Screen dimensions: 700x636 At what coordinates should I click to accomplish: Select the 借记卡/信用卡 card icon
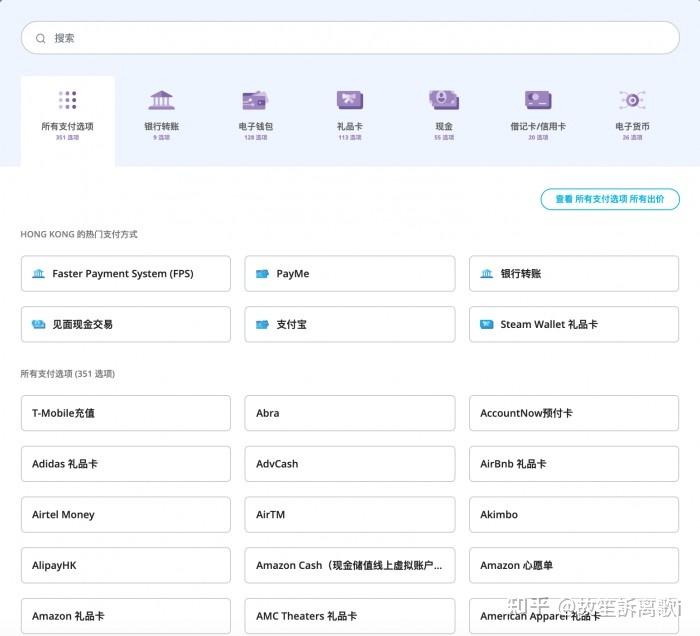[x=538, y=100]
